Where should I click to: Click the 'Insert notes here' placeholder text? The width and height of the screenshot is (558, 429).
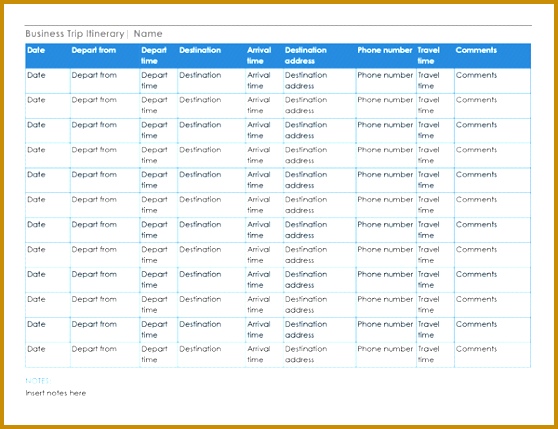(56, 393)
